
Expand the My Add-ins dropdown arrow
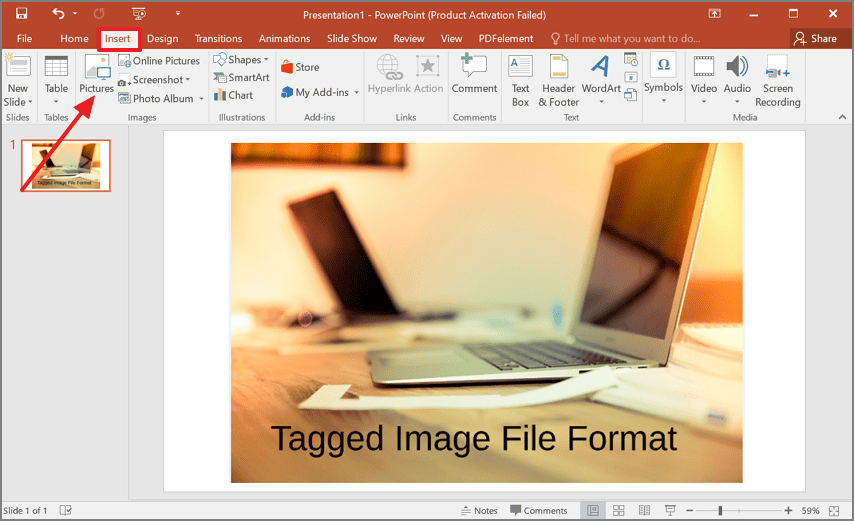tap(356, 93)
